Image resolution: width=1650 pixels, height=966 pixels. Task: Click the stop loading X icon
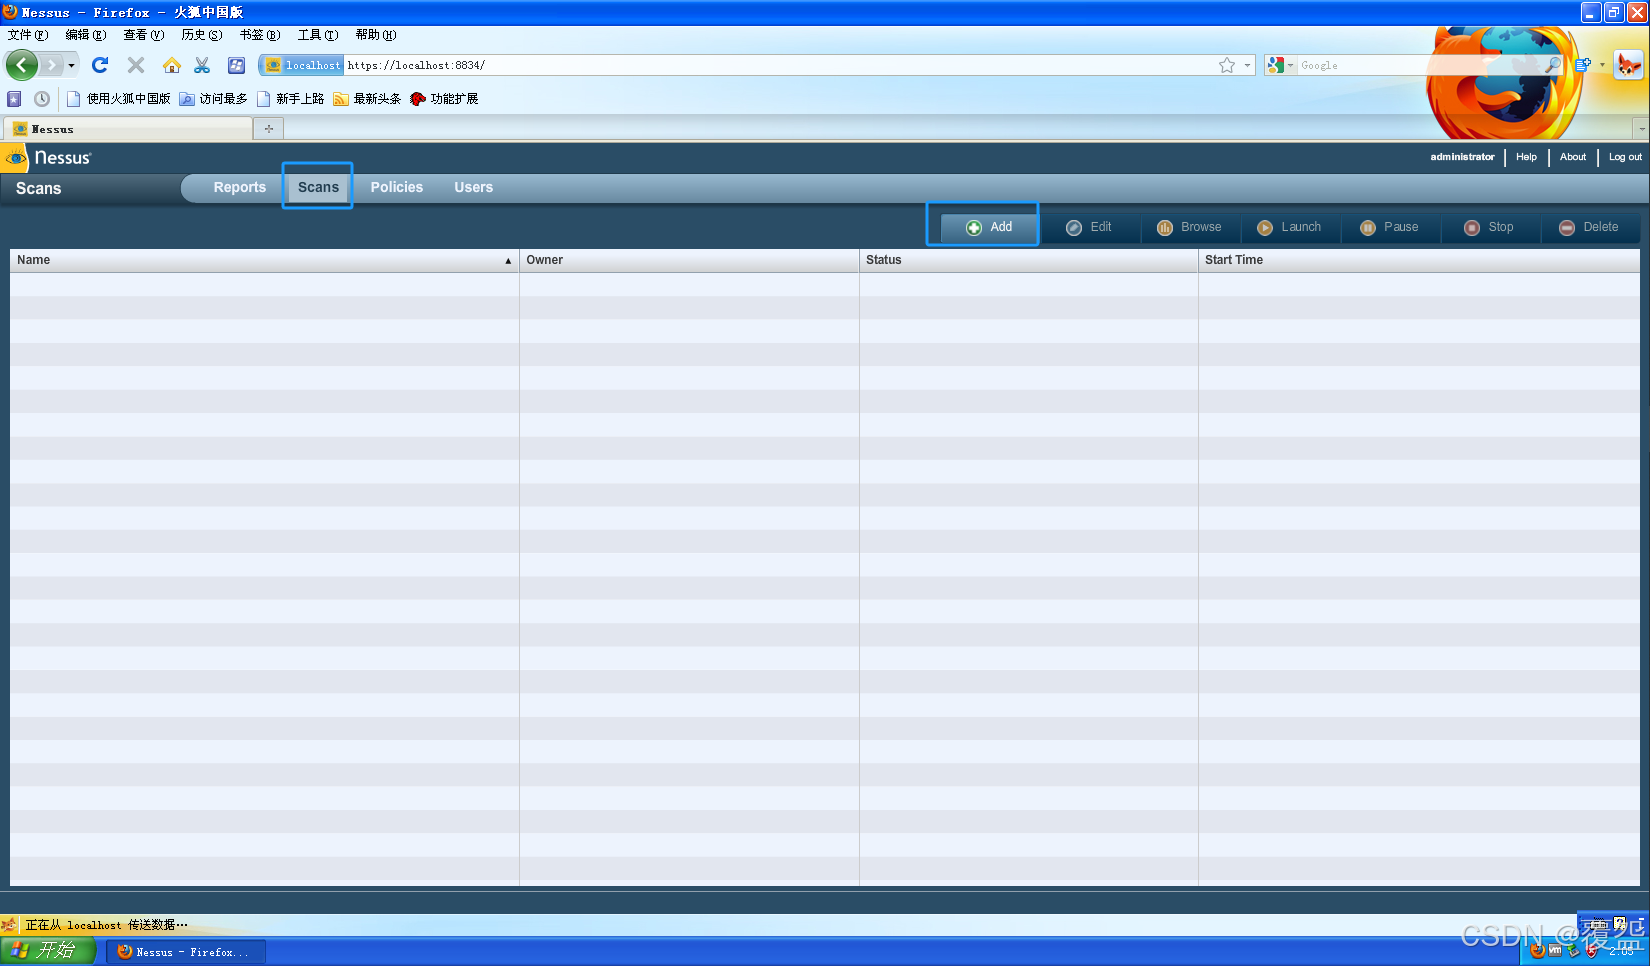point(136,65)
